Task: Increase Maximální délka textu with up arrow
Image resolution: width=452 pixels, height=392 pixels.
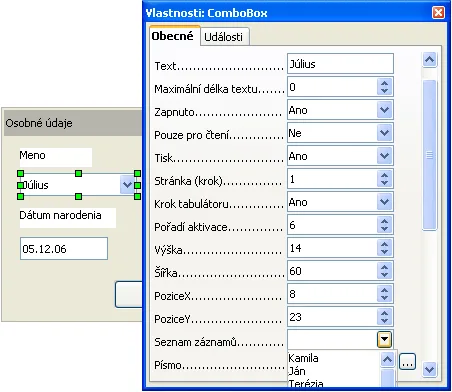Action: click(x=385, y=83)
